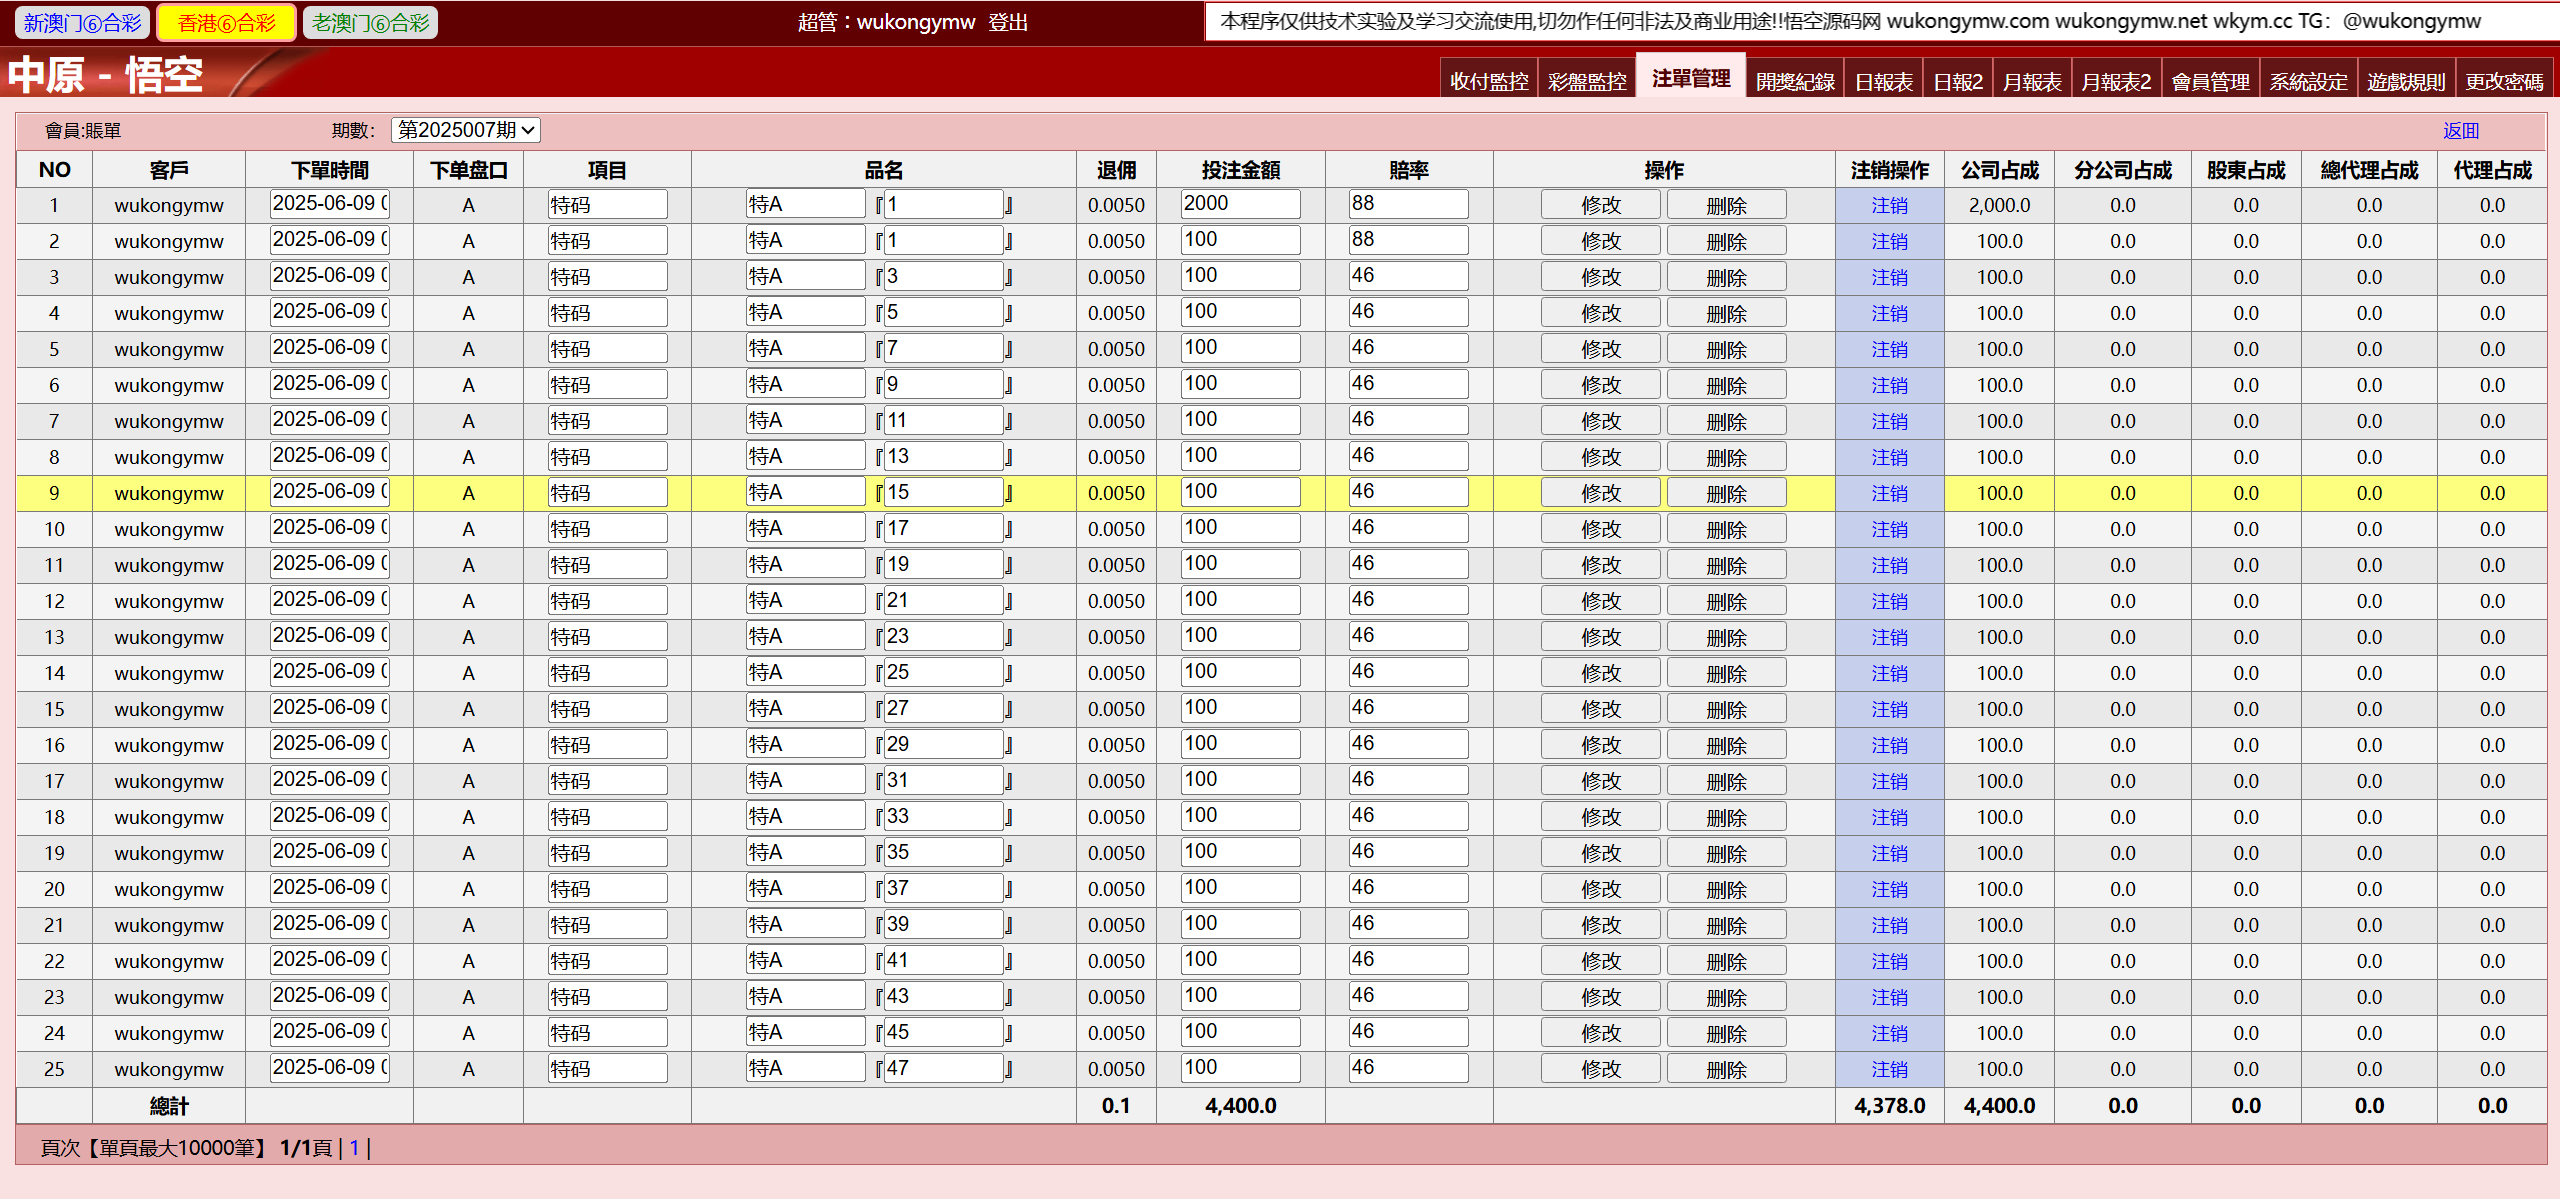The height and width of the screenshot is (1199, 2560).
Task: Click the 特码 item field in row 14
Action: (x=607, y=672)
